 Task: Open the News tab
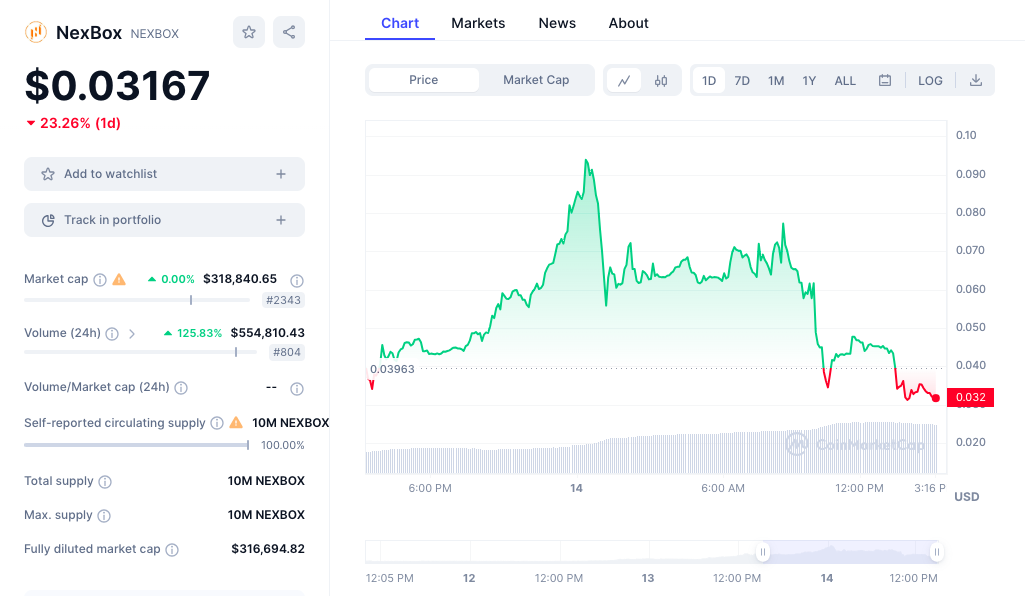pos(557,23)
